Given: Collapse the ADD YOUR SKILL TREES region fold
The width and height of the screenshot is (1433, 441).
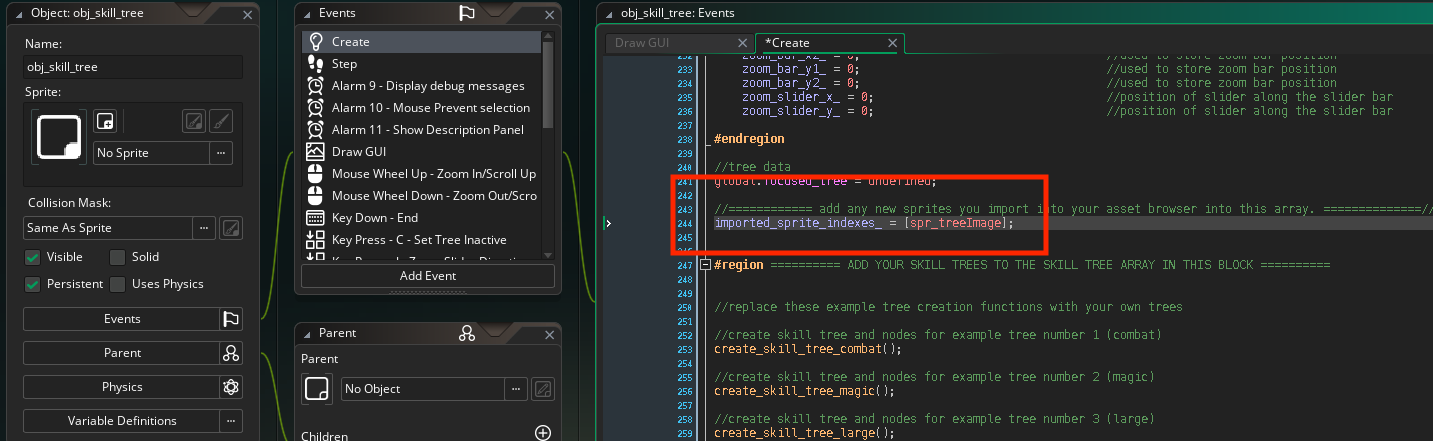Looking at the screenshot, I should (705, 265).
